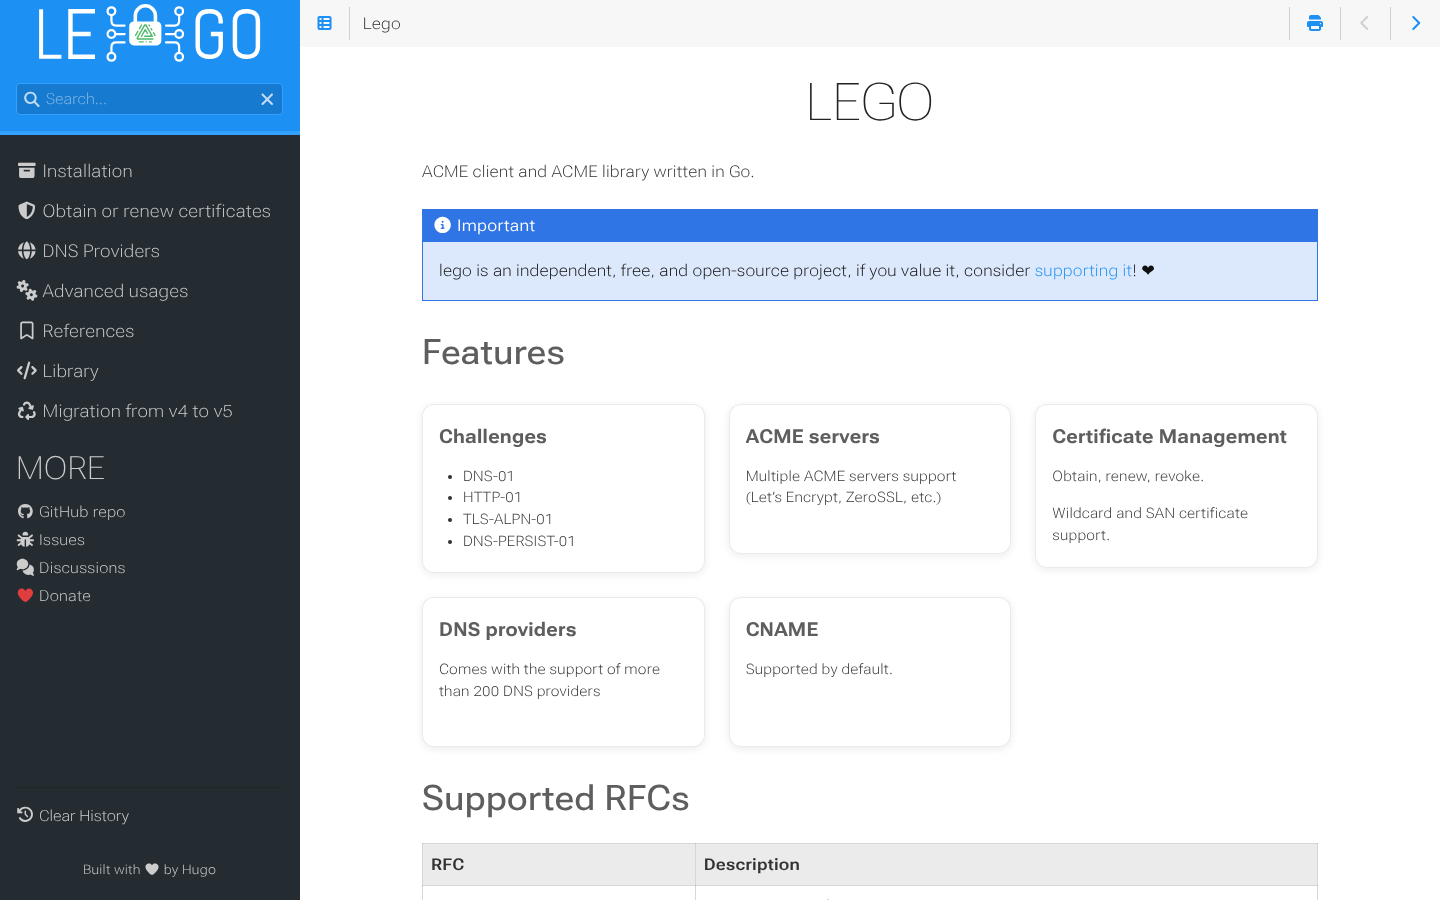This screenshot has height=900, width=1440.
Task: Click the DNS providers card title
Action: [508, 630]
